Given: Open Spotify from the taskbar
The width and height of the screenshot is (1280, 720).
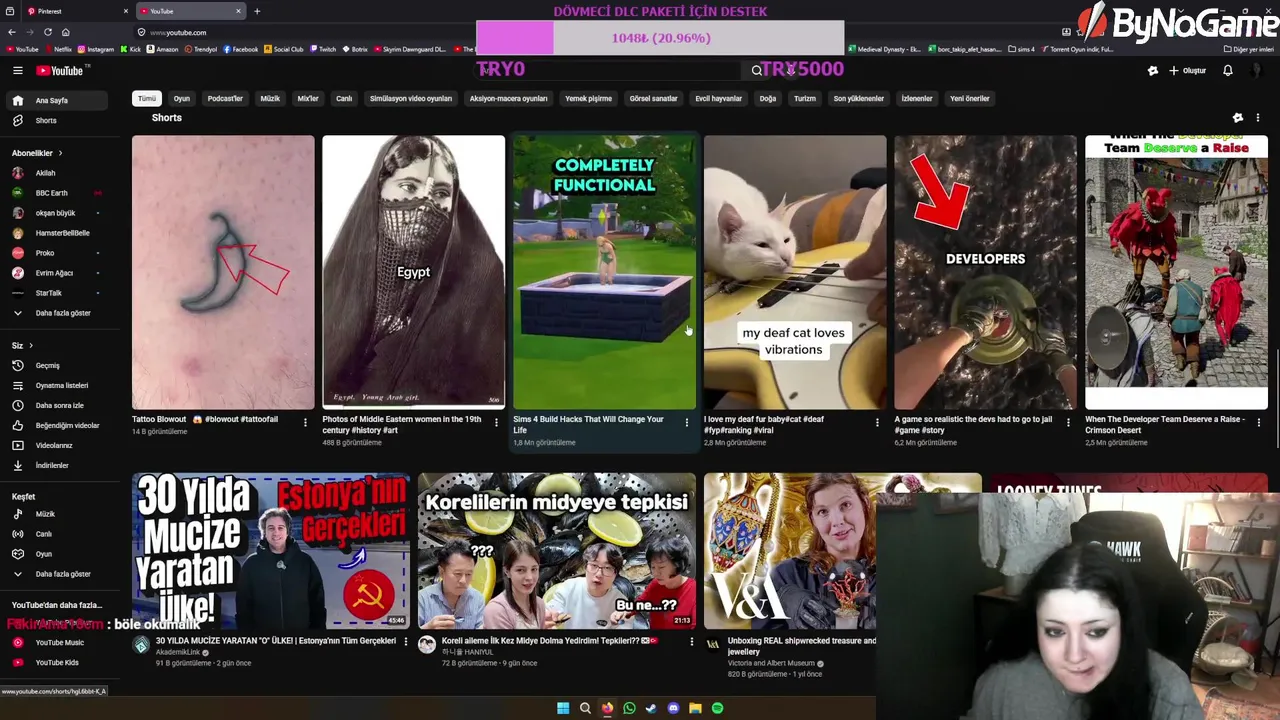Looking at the screenshot, I should coord(717,708).
